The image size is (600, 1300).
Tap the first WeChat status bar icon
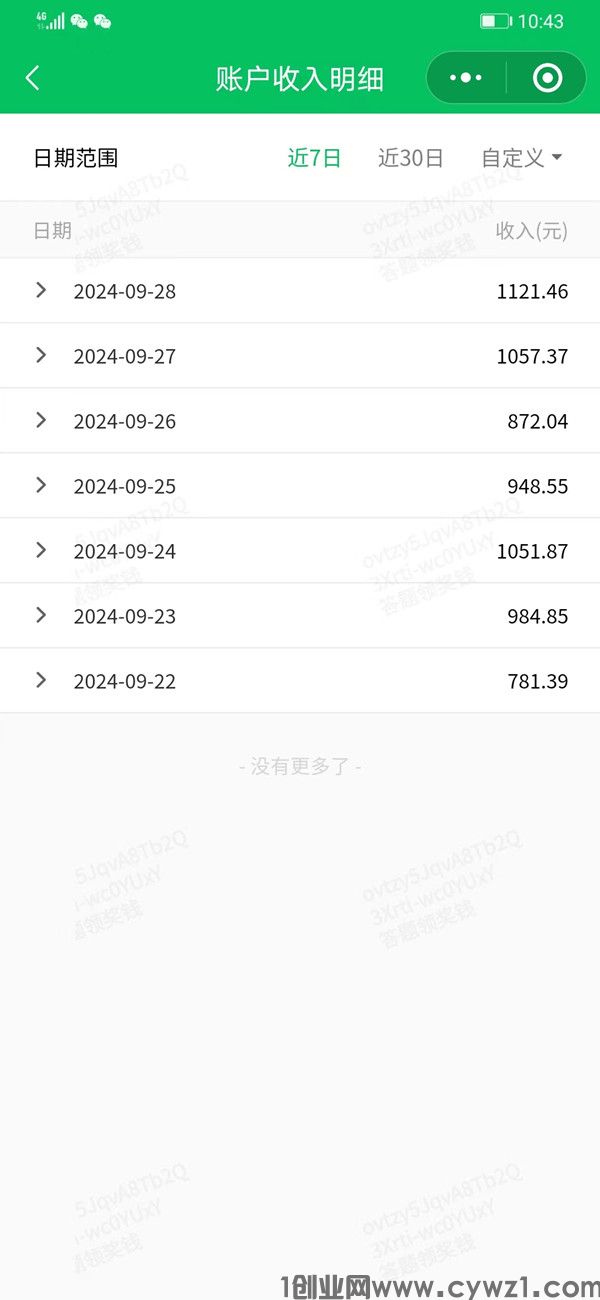coord(79,21)
